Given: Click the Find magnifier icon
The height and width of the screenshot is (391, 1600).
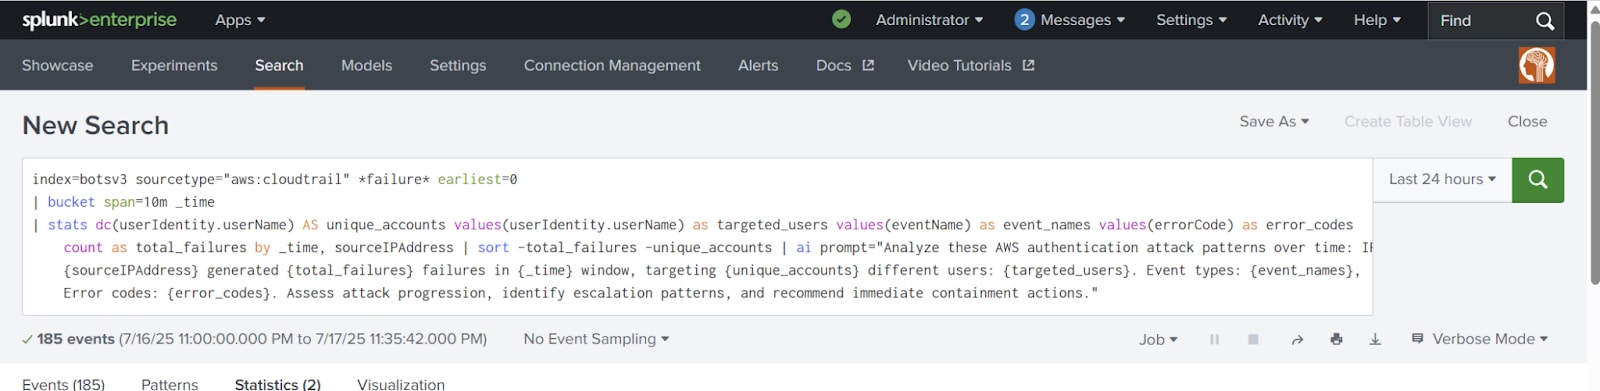Looking at the screenshot, I should point(1544,20).
